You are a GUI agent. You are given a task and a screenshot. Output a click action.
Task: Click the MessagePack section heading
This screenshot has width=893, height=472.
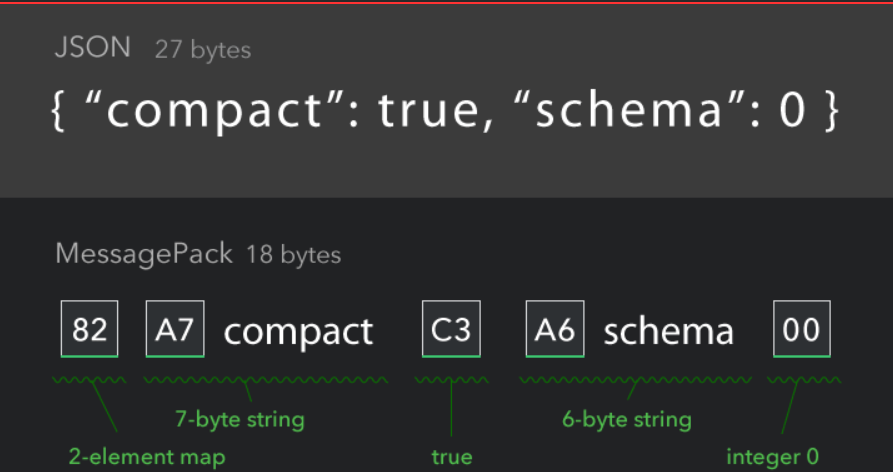click(145, 253)
